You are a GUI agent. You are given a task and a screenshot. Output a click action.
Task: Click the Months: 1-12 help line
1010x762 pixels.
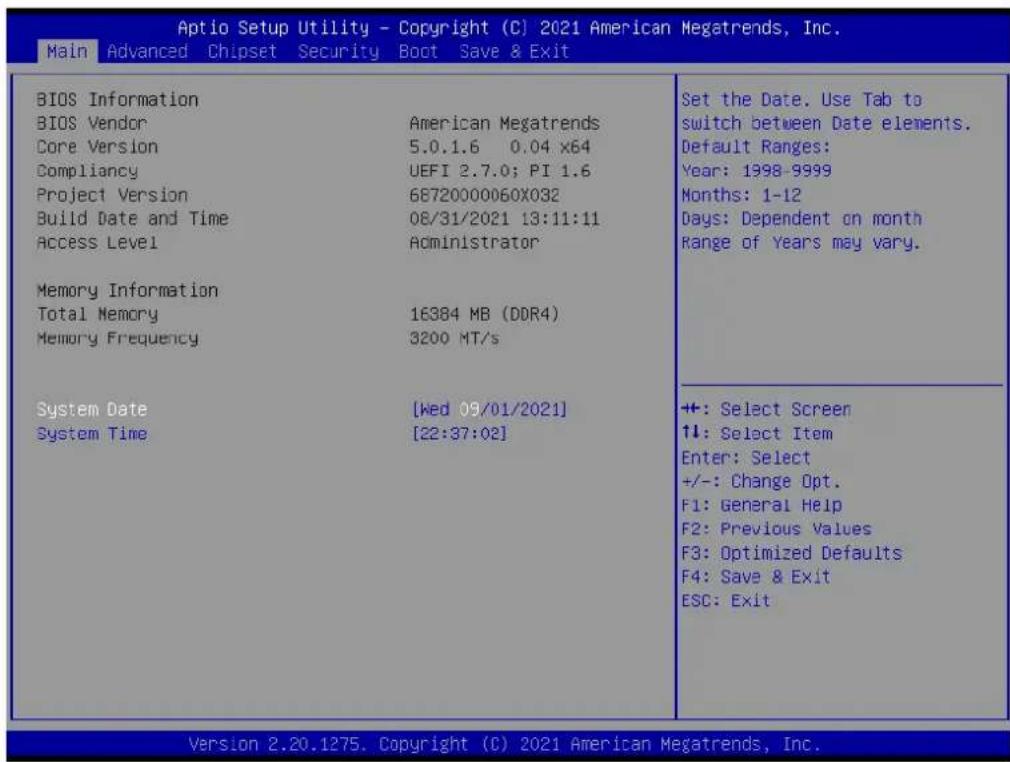tap(741, 195)
